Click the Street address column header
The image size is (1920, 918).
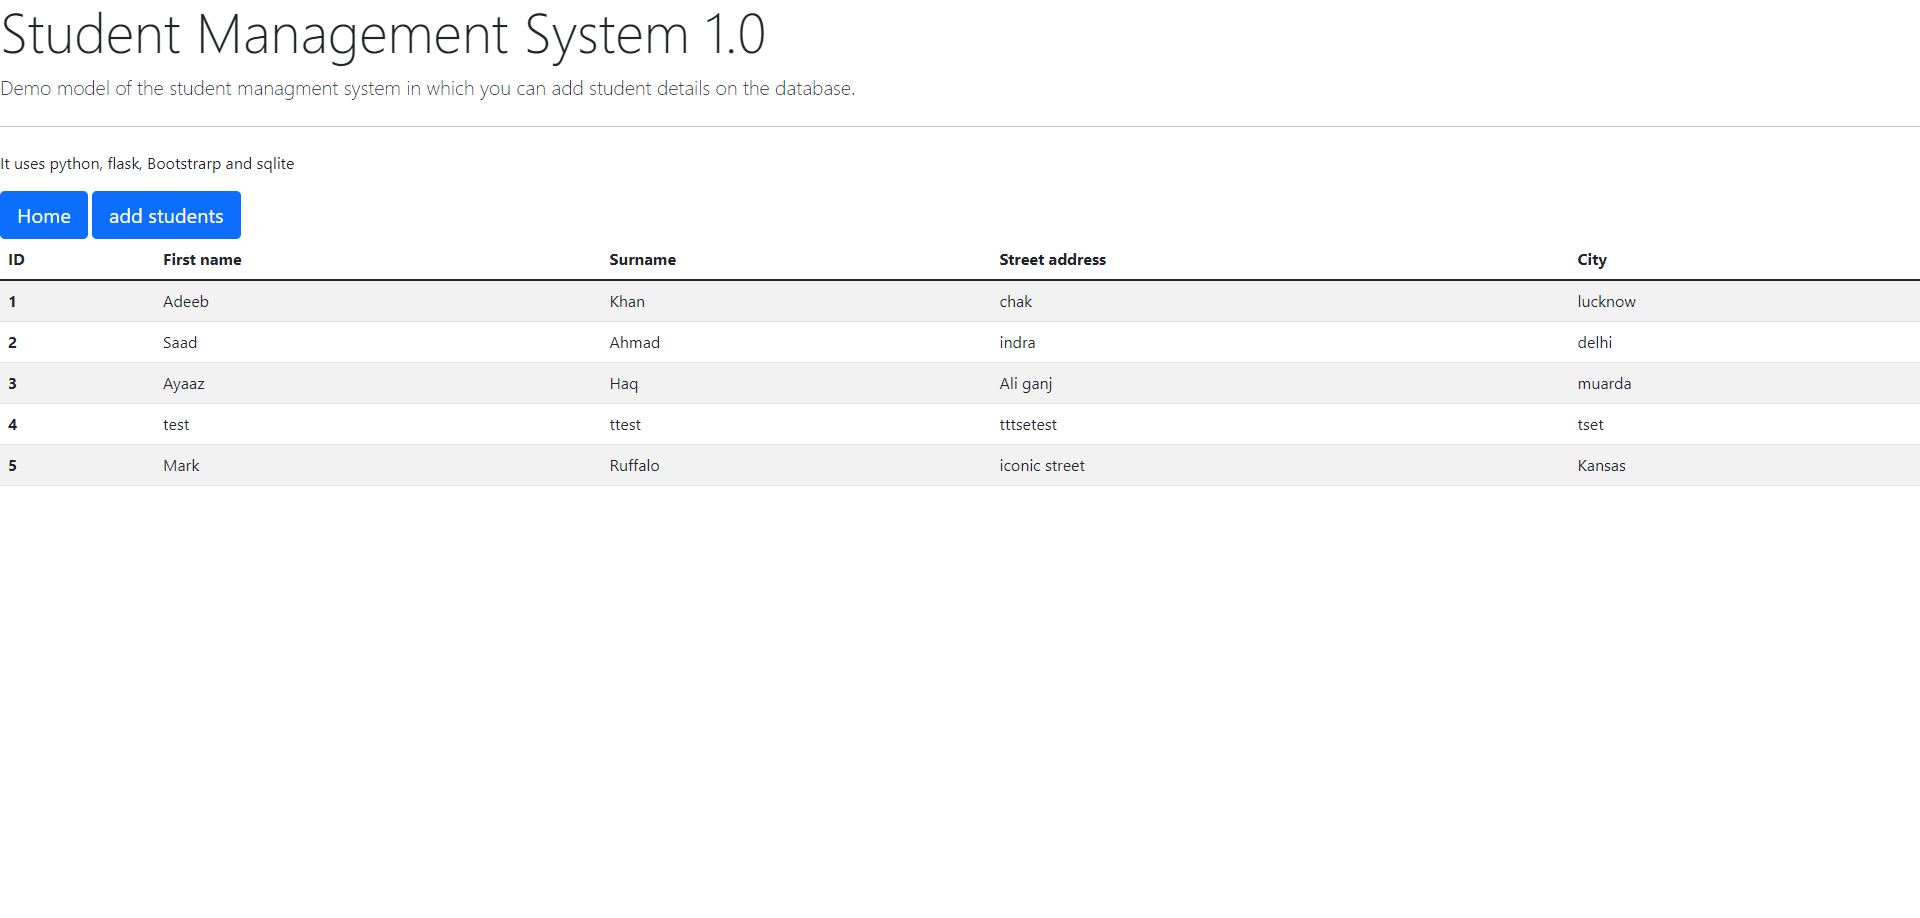click(1052, 259)
